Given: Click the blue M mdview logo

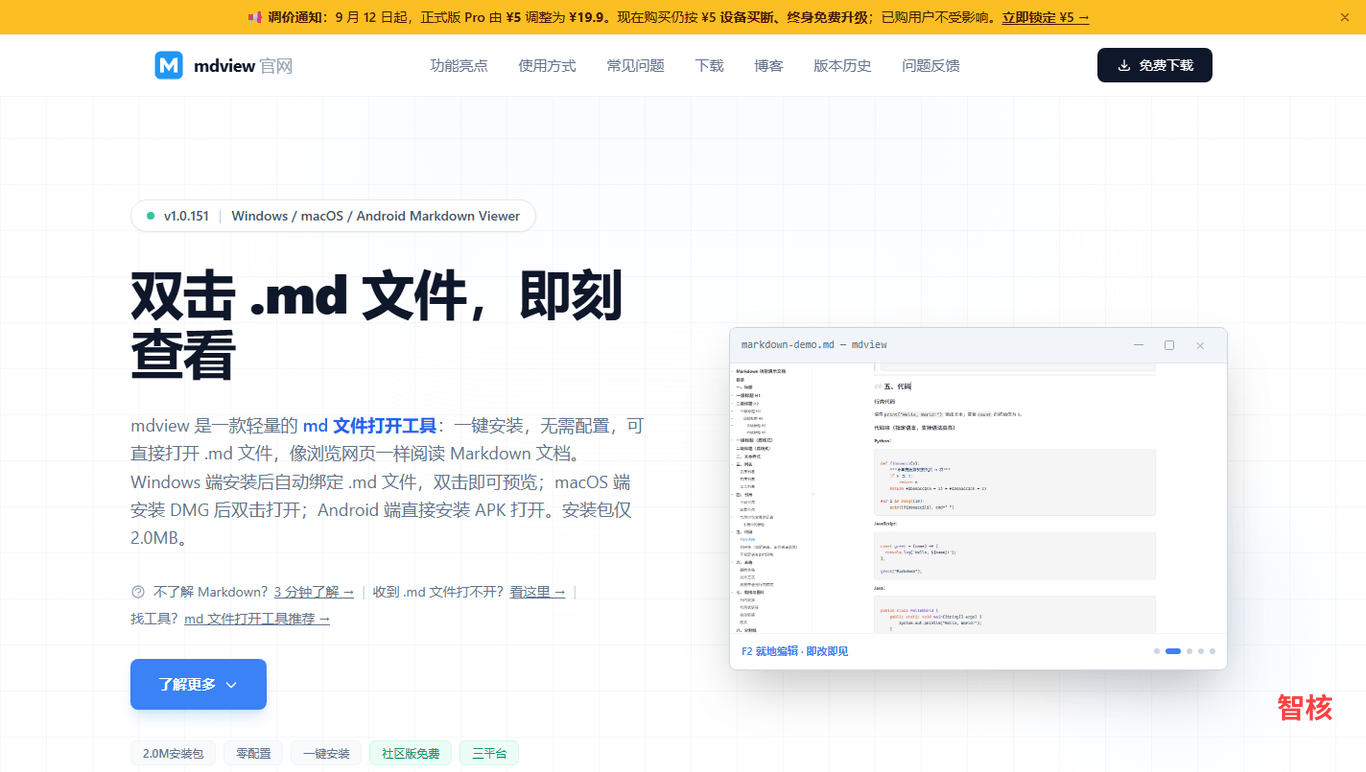Looking at the screenshot, I should pyautogui.click(x=169, y=66).
